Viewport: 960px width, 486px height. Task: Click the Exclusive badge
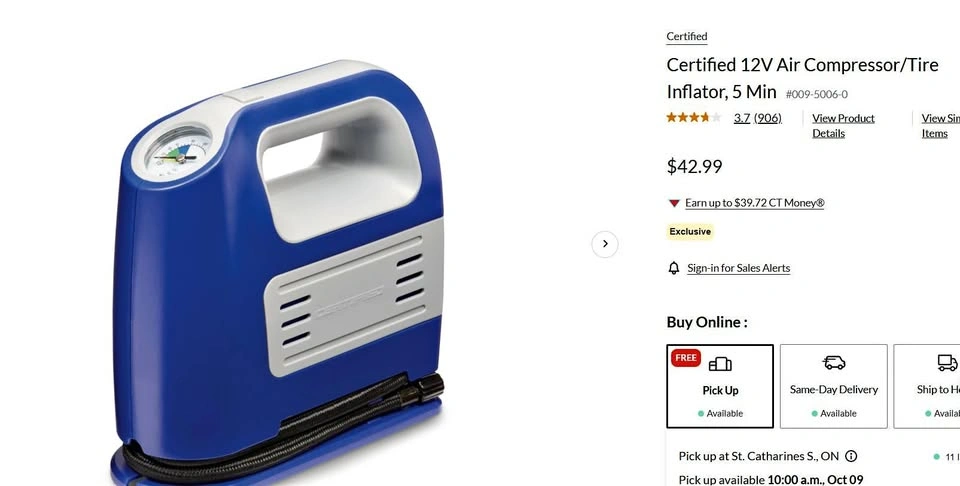pyautogui.click(x=690, y=231)
